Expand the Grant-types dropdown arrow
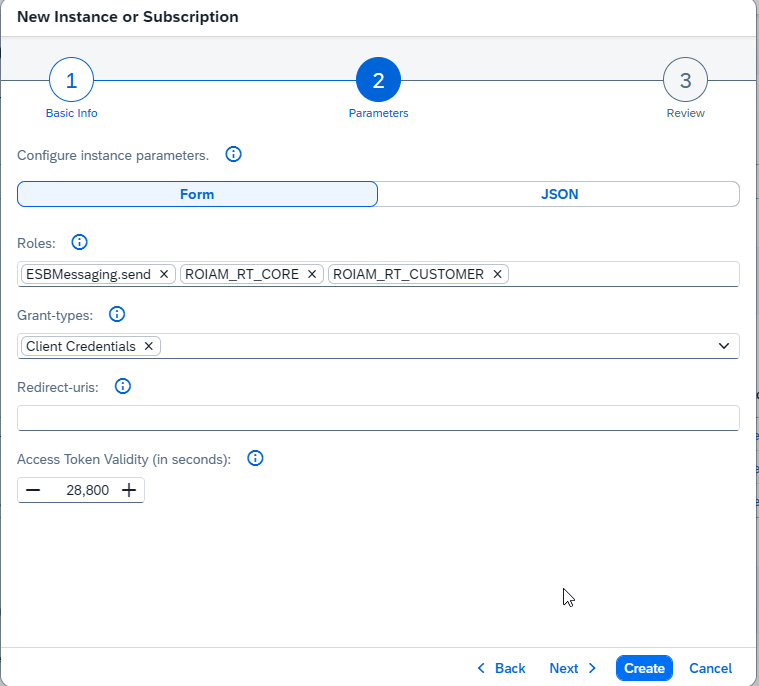This screenshot has height=686, width=759. (724, 346)
